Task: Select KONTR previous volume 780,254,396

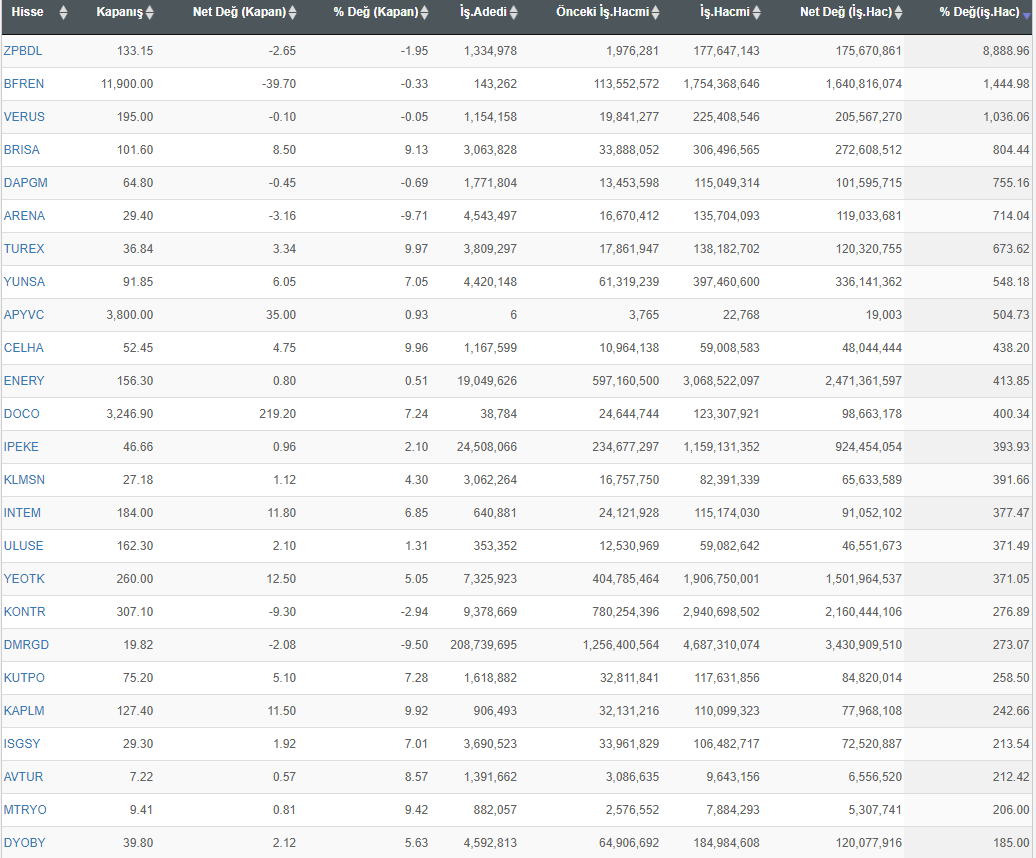Action: [x=626, y=612]
